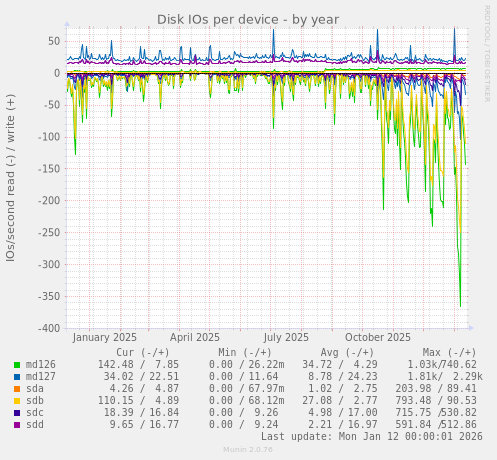Click md126 current value '142.48 / 7.85'
The width and height of the screenshot is (497, 460).
138,365
